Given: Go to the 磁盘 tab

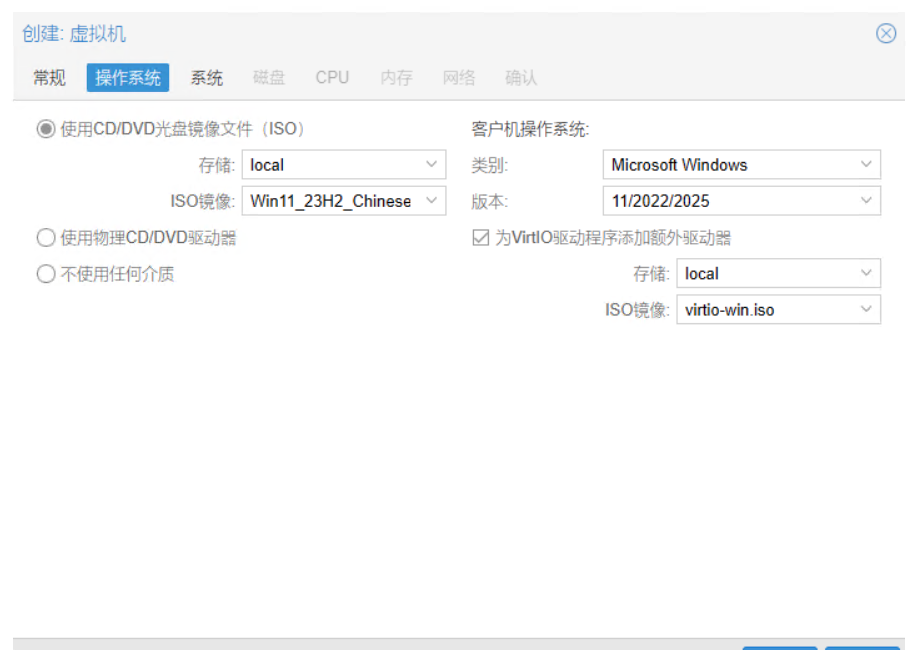Looking at the screenshot, I should point(269,78).
